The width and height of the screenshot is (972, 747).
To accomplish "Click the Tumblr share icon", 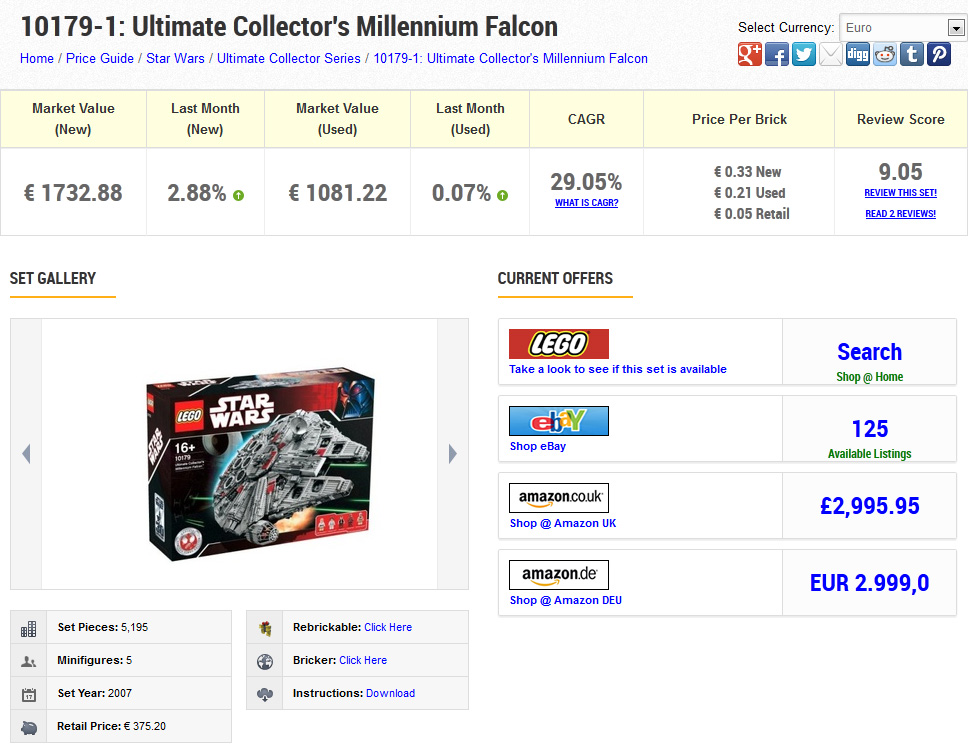I will (x=912, y=55).
